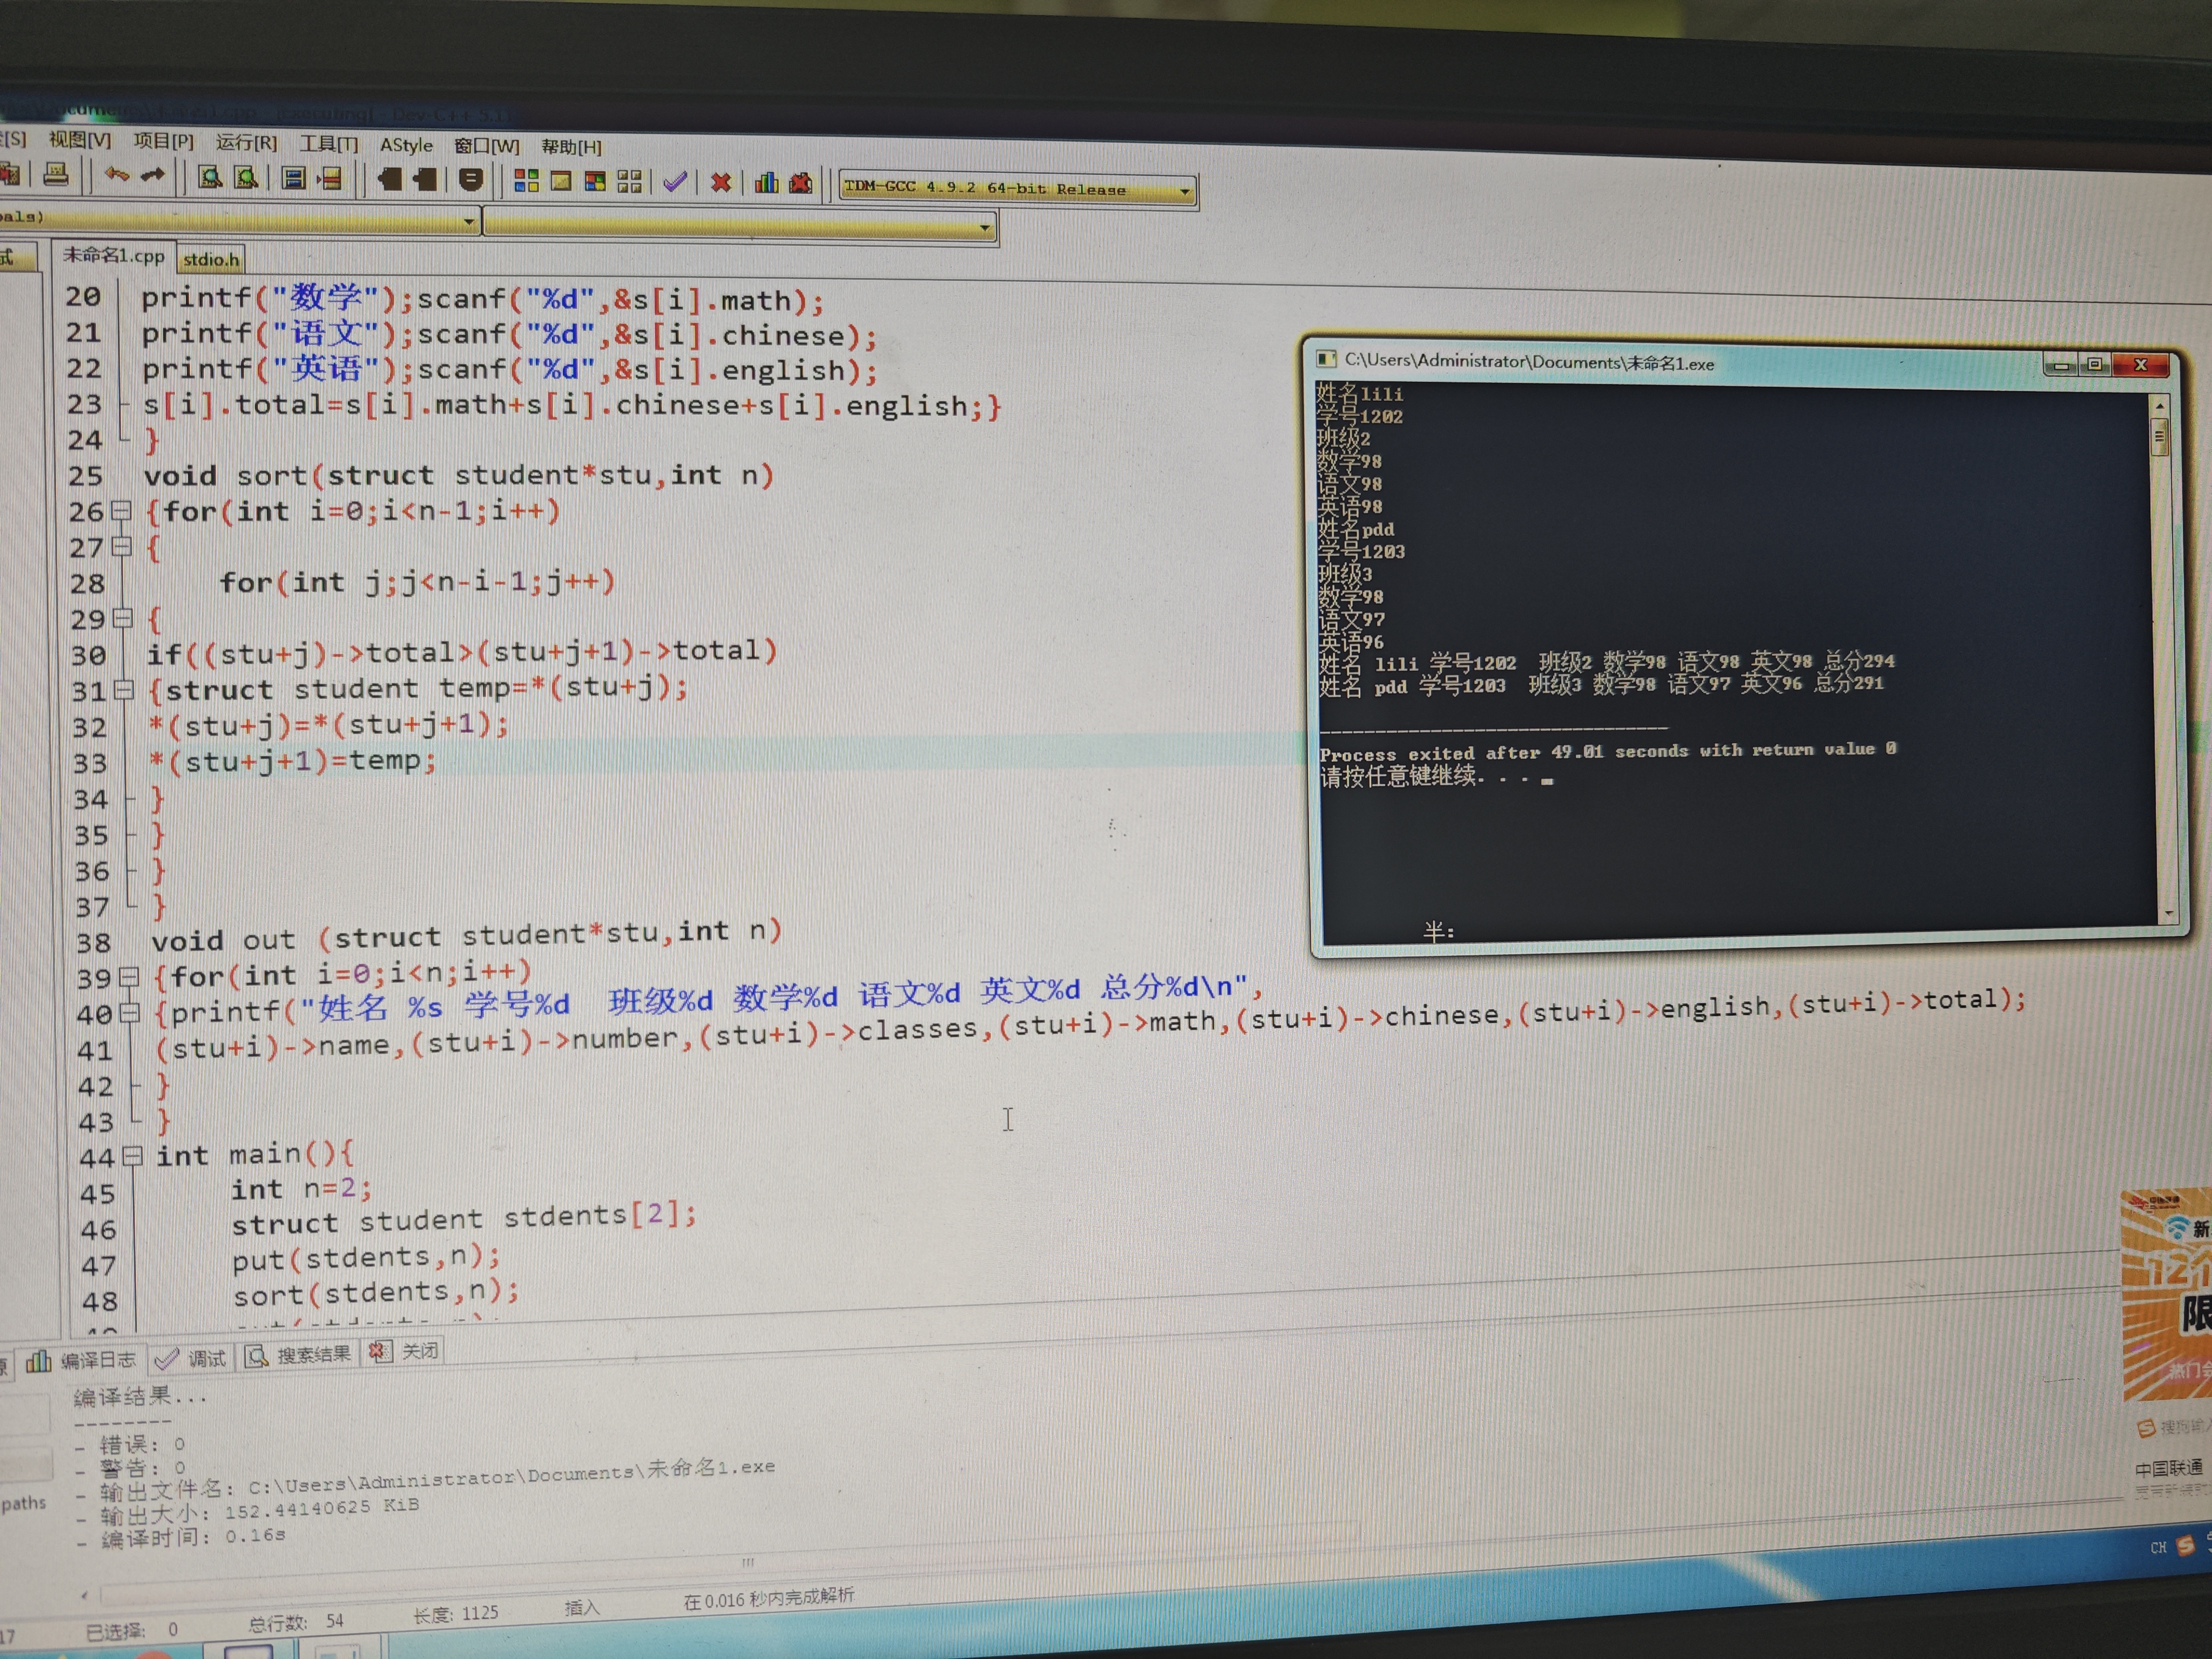The width and height of the screenshot is (2212, 1659).
Task: Collapse fold marker at line 44 main
Action: pos(132,1157)
